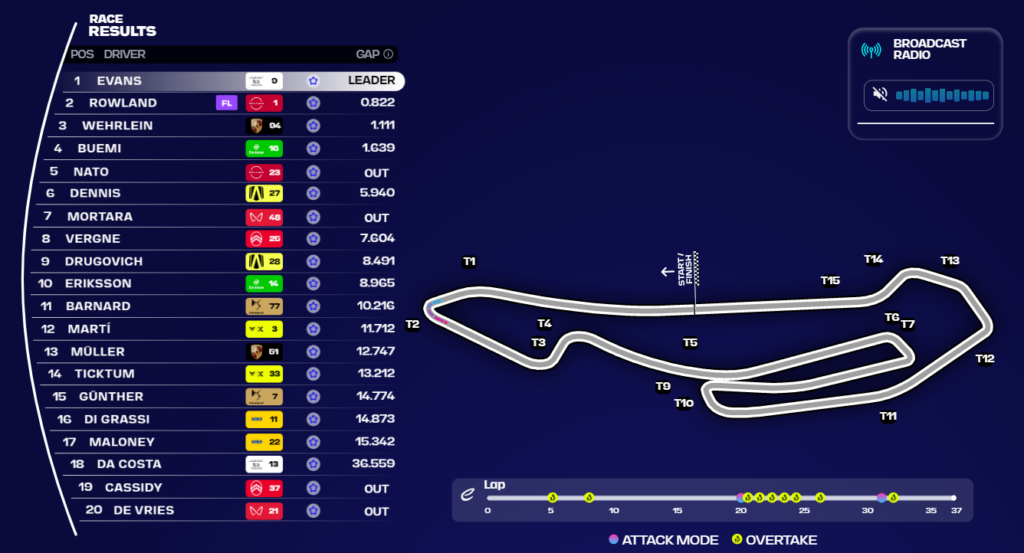Screen dimensions: 1024x553
Task: Select driver DA COSTA in results
Action: 129,464
